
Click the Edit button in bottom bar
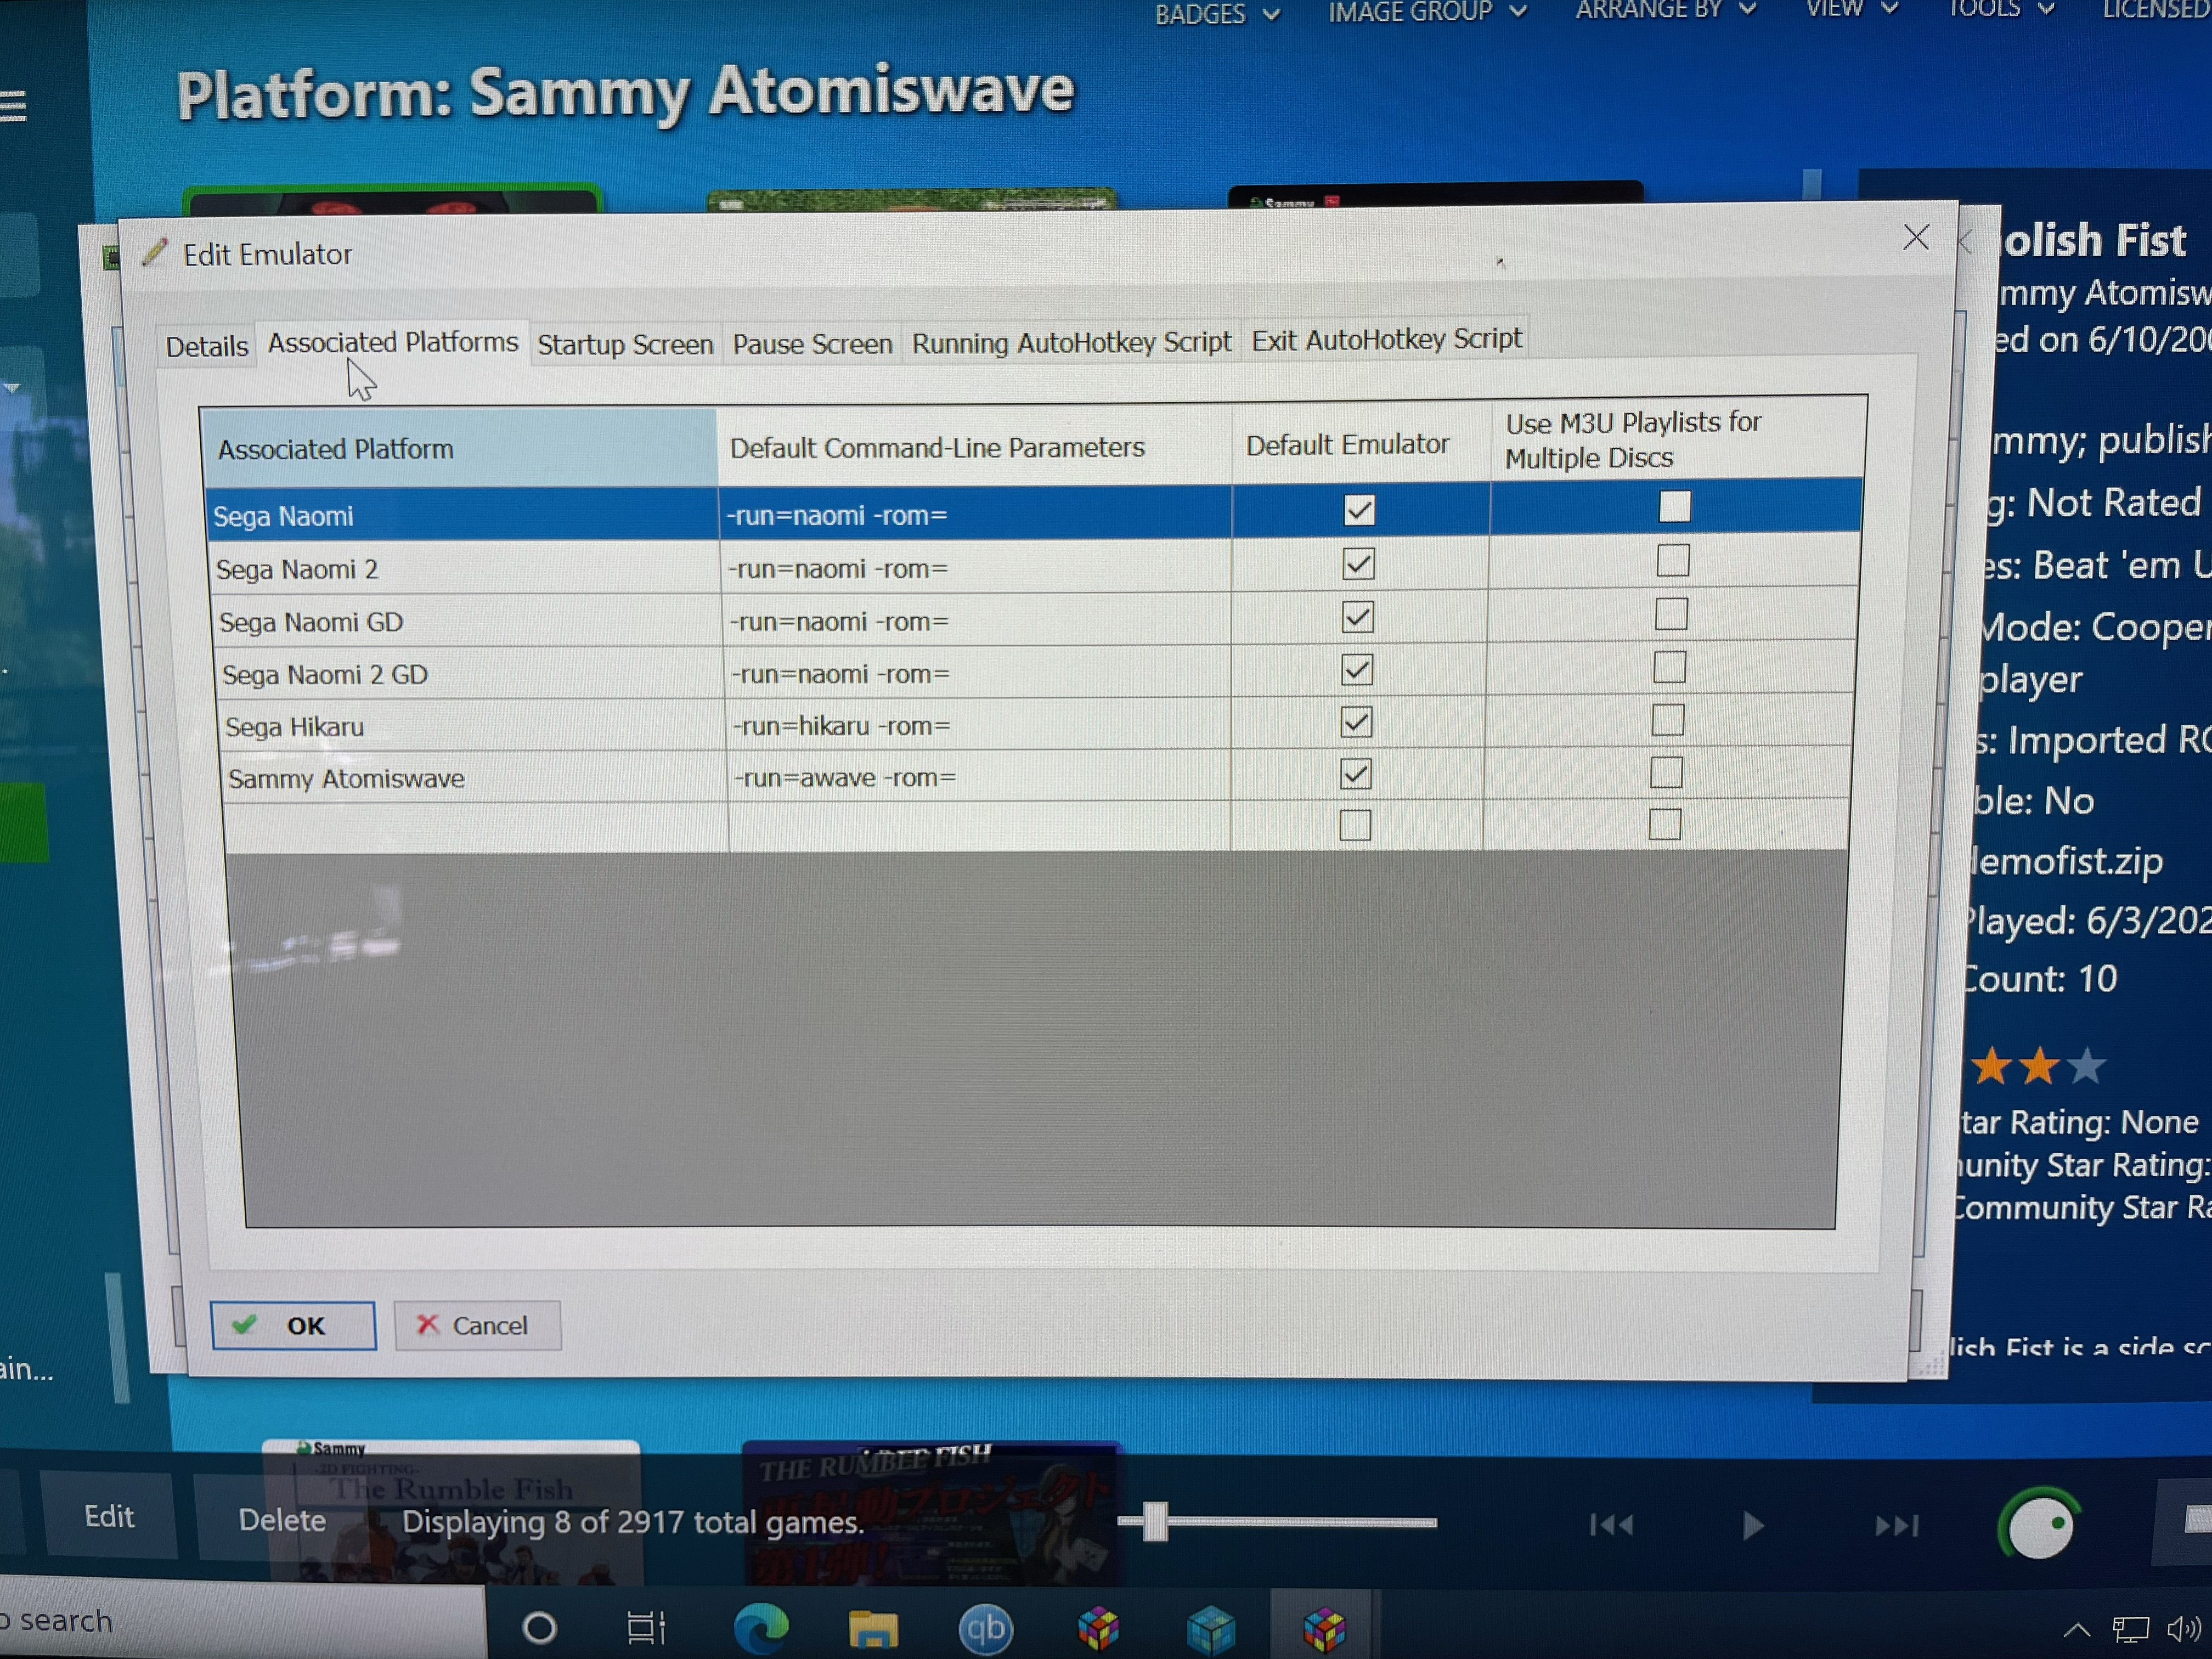coord(108,1517)
